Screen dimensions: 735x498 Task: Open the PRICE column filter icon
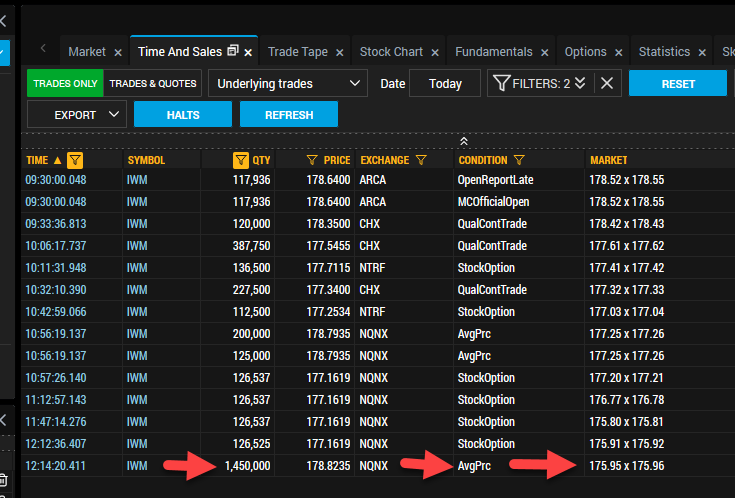point(312,160)
